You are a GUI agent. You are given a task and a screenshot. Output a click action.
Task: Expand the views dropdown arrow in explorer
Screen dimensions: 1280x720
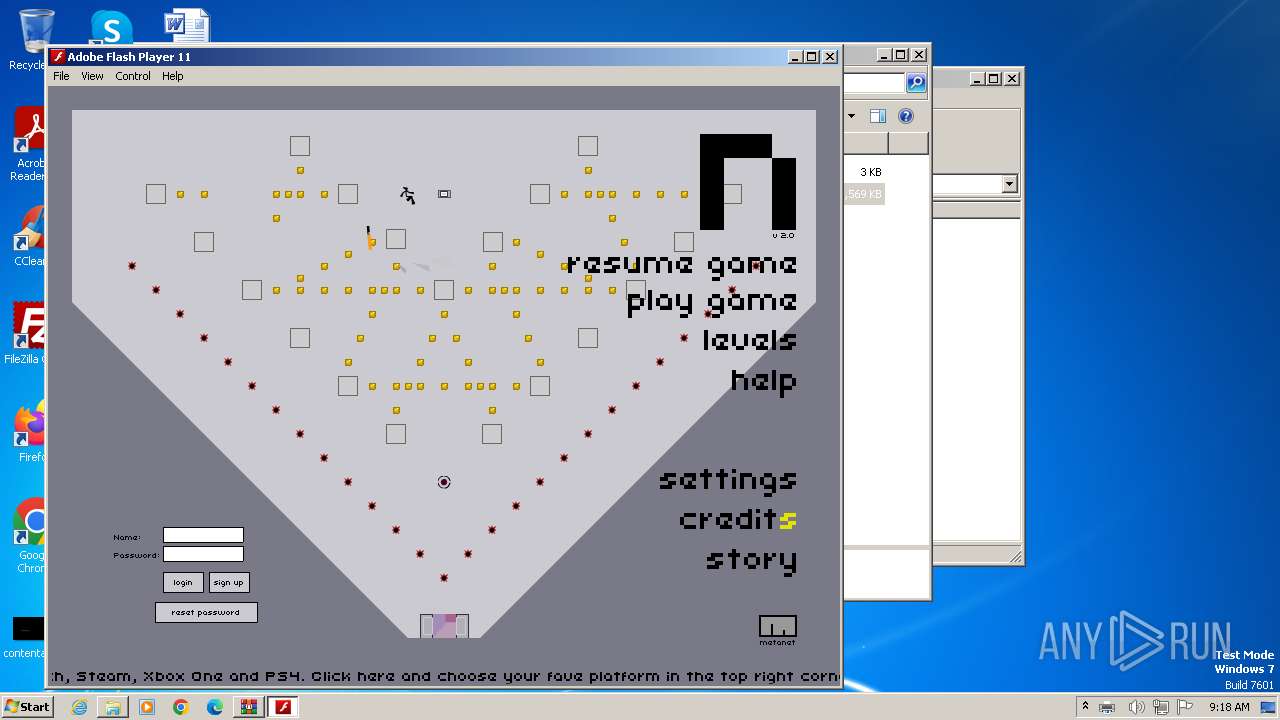(x=851, y=116)
